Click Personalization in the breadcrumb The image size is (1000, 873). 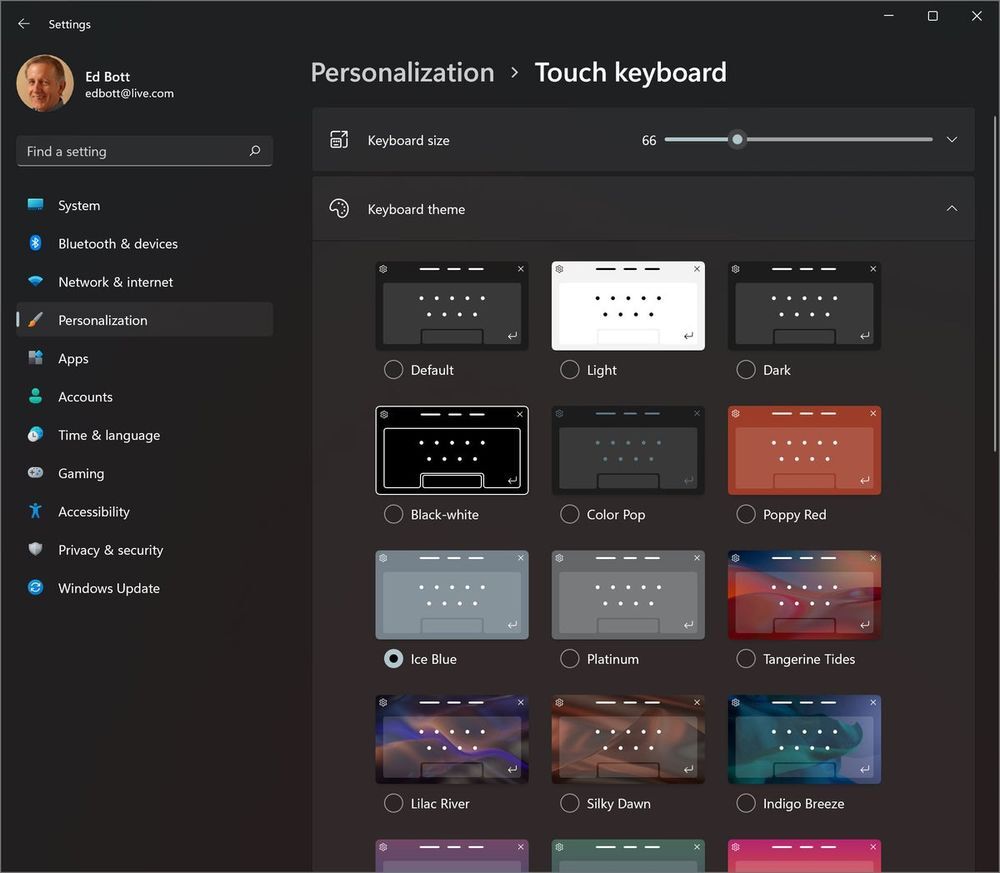(x=402, y=73)
